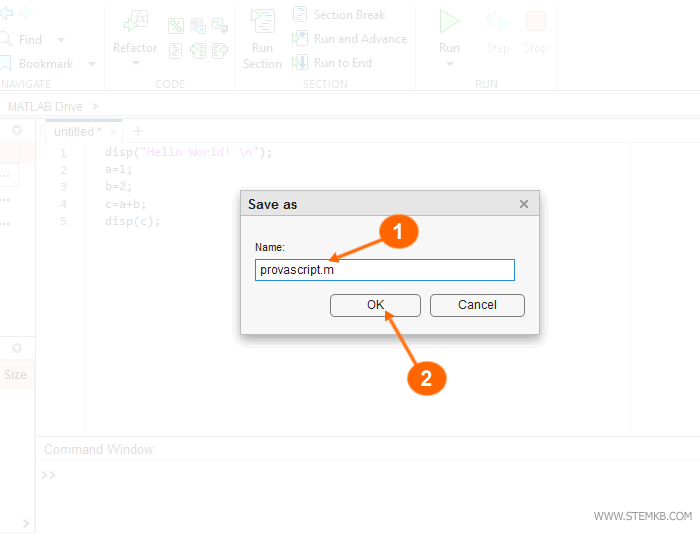Add a new tab with the plus button

[x=138, y=131]
